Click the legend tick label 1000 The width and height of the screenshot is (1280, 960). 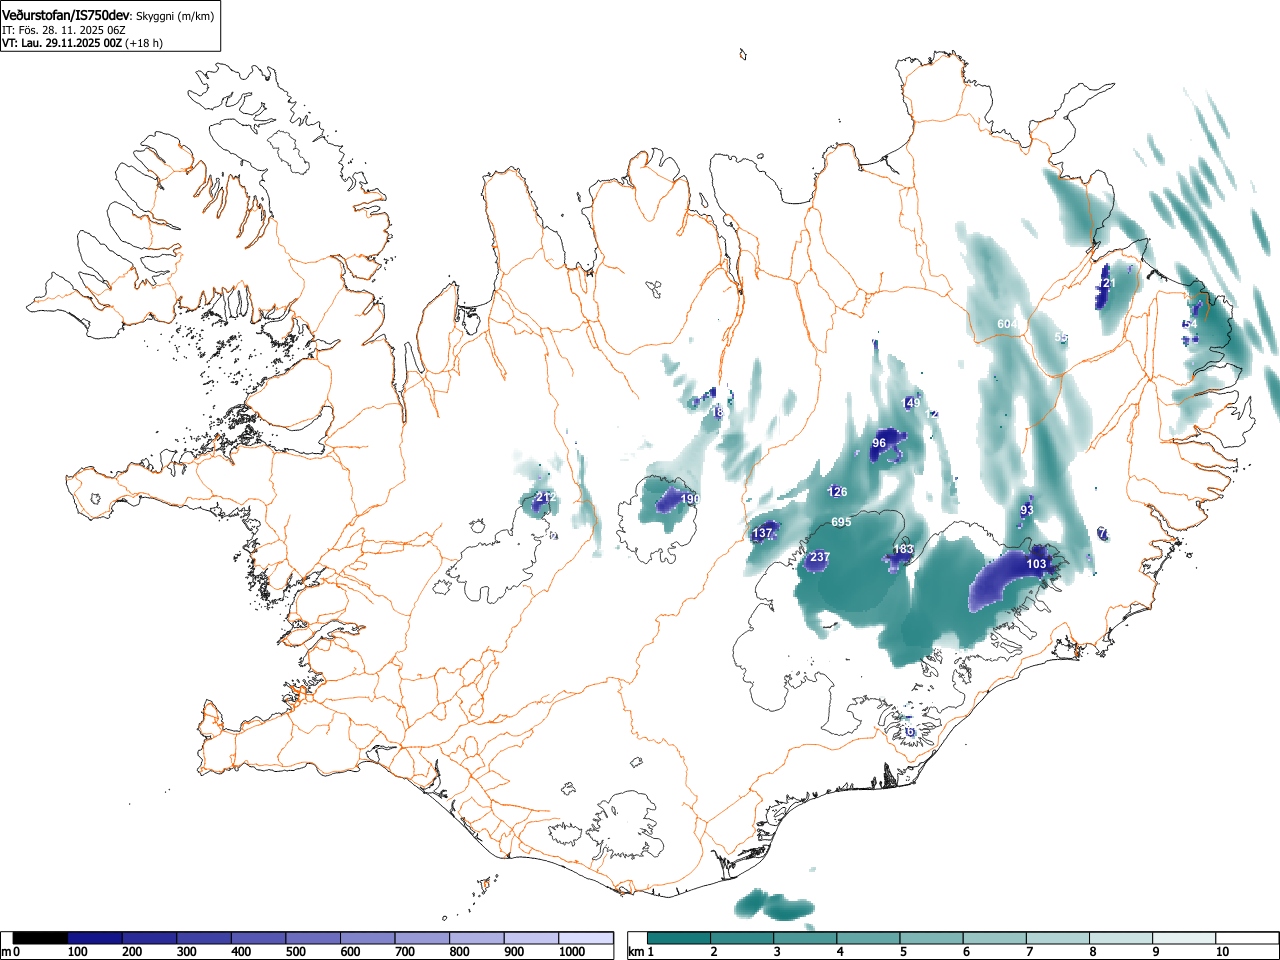pos(572,952)
